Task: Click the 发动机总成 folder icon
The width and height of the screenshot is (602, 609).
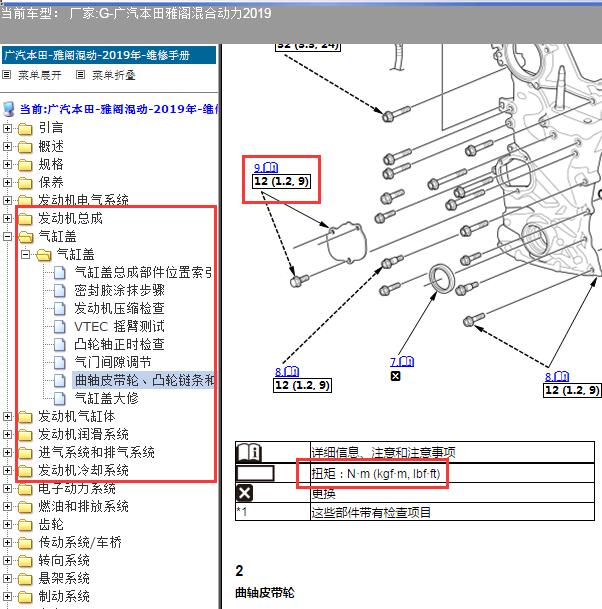Action: (25, 219)
